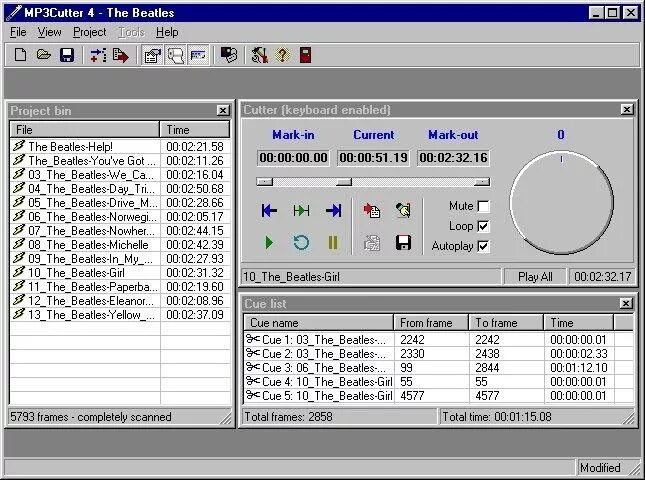Select file 10_The_Beatles-Girl in Project bin
Image resolution: width=645 pixels, height=480 pixels.
click(119, 273)
